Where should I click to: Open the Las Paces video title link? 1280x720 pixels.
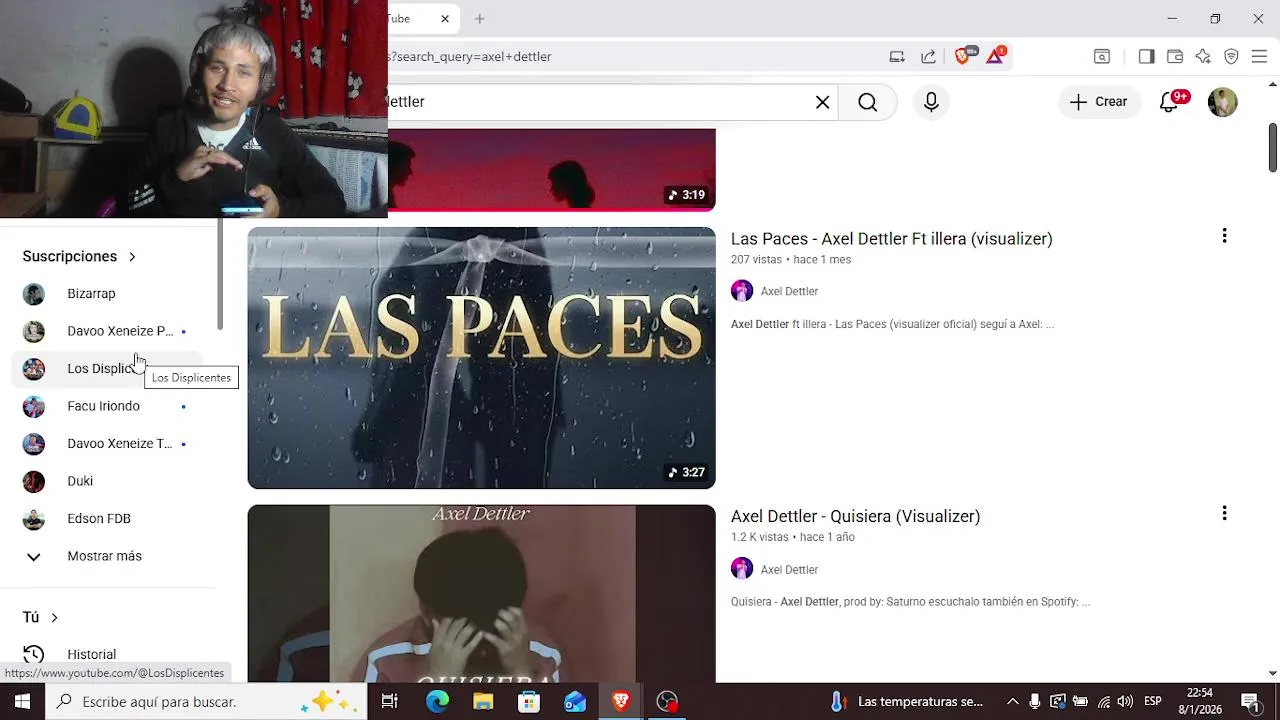pyautogui.click(x=891, y=239)
